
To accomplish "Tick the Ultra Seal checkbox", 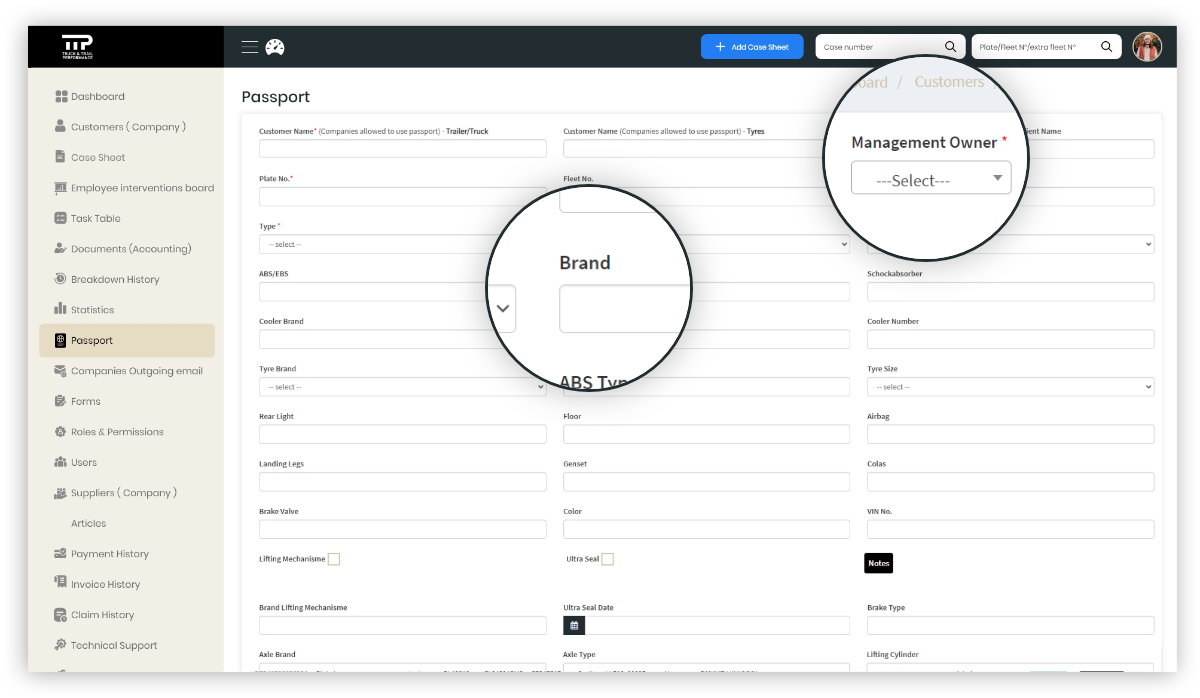I will (607, 559).
